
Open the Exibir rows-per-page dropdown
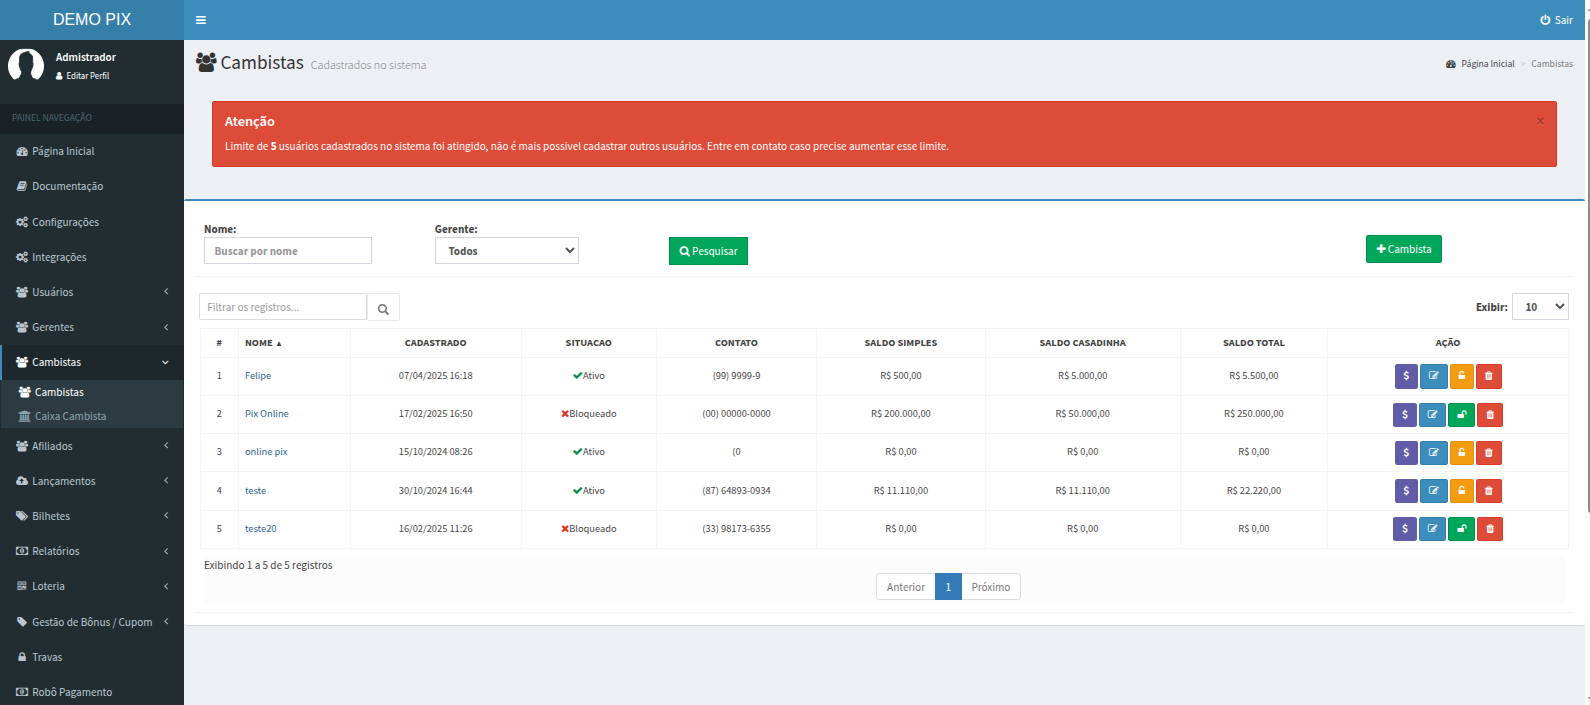coord(1539,307)
